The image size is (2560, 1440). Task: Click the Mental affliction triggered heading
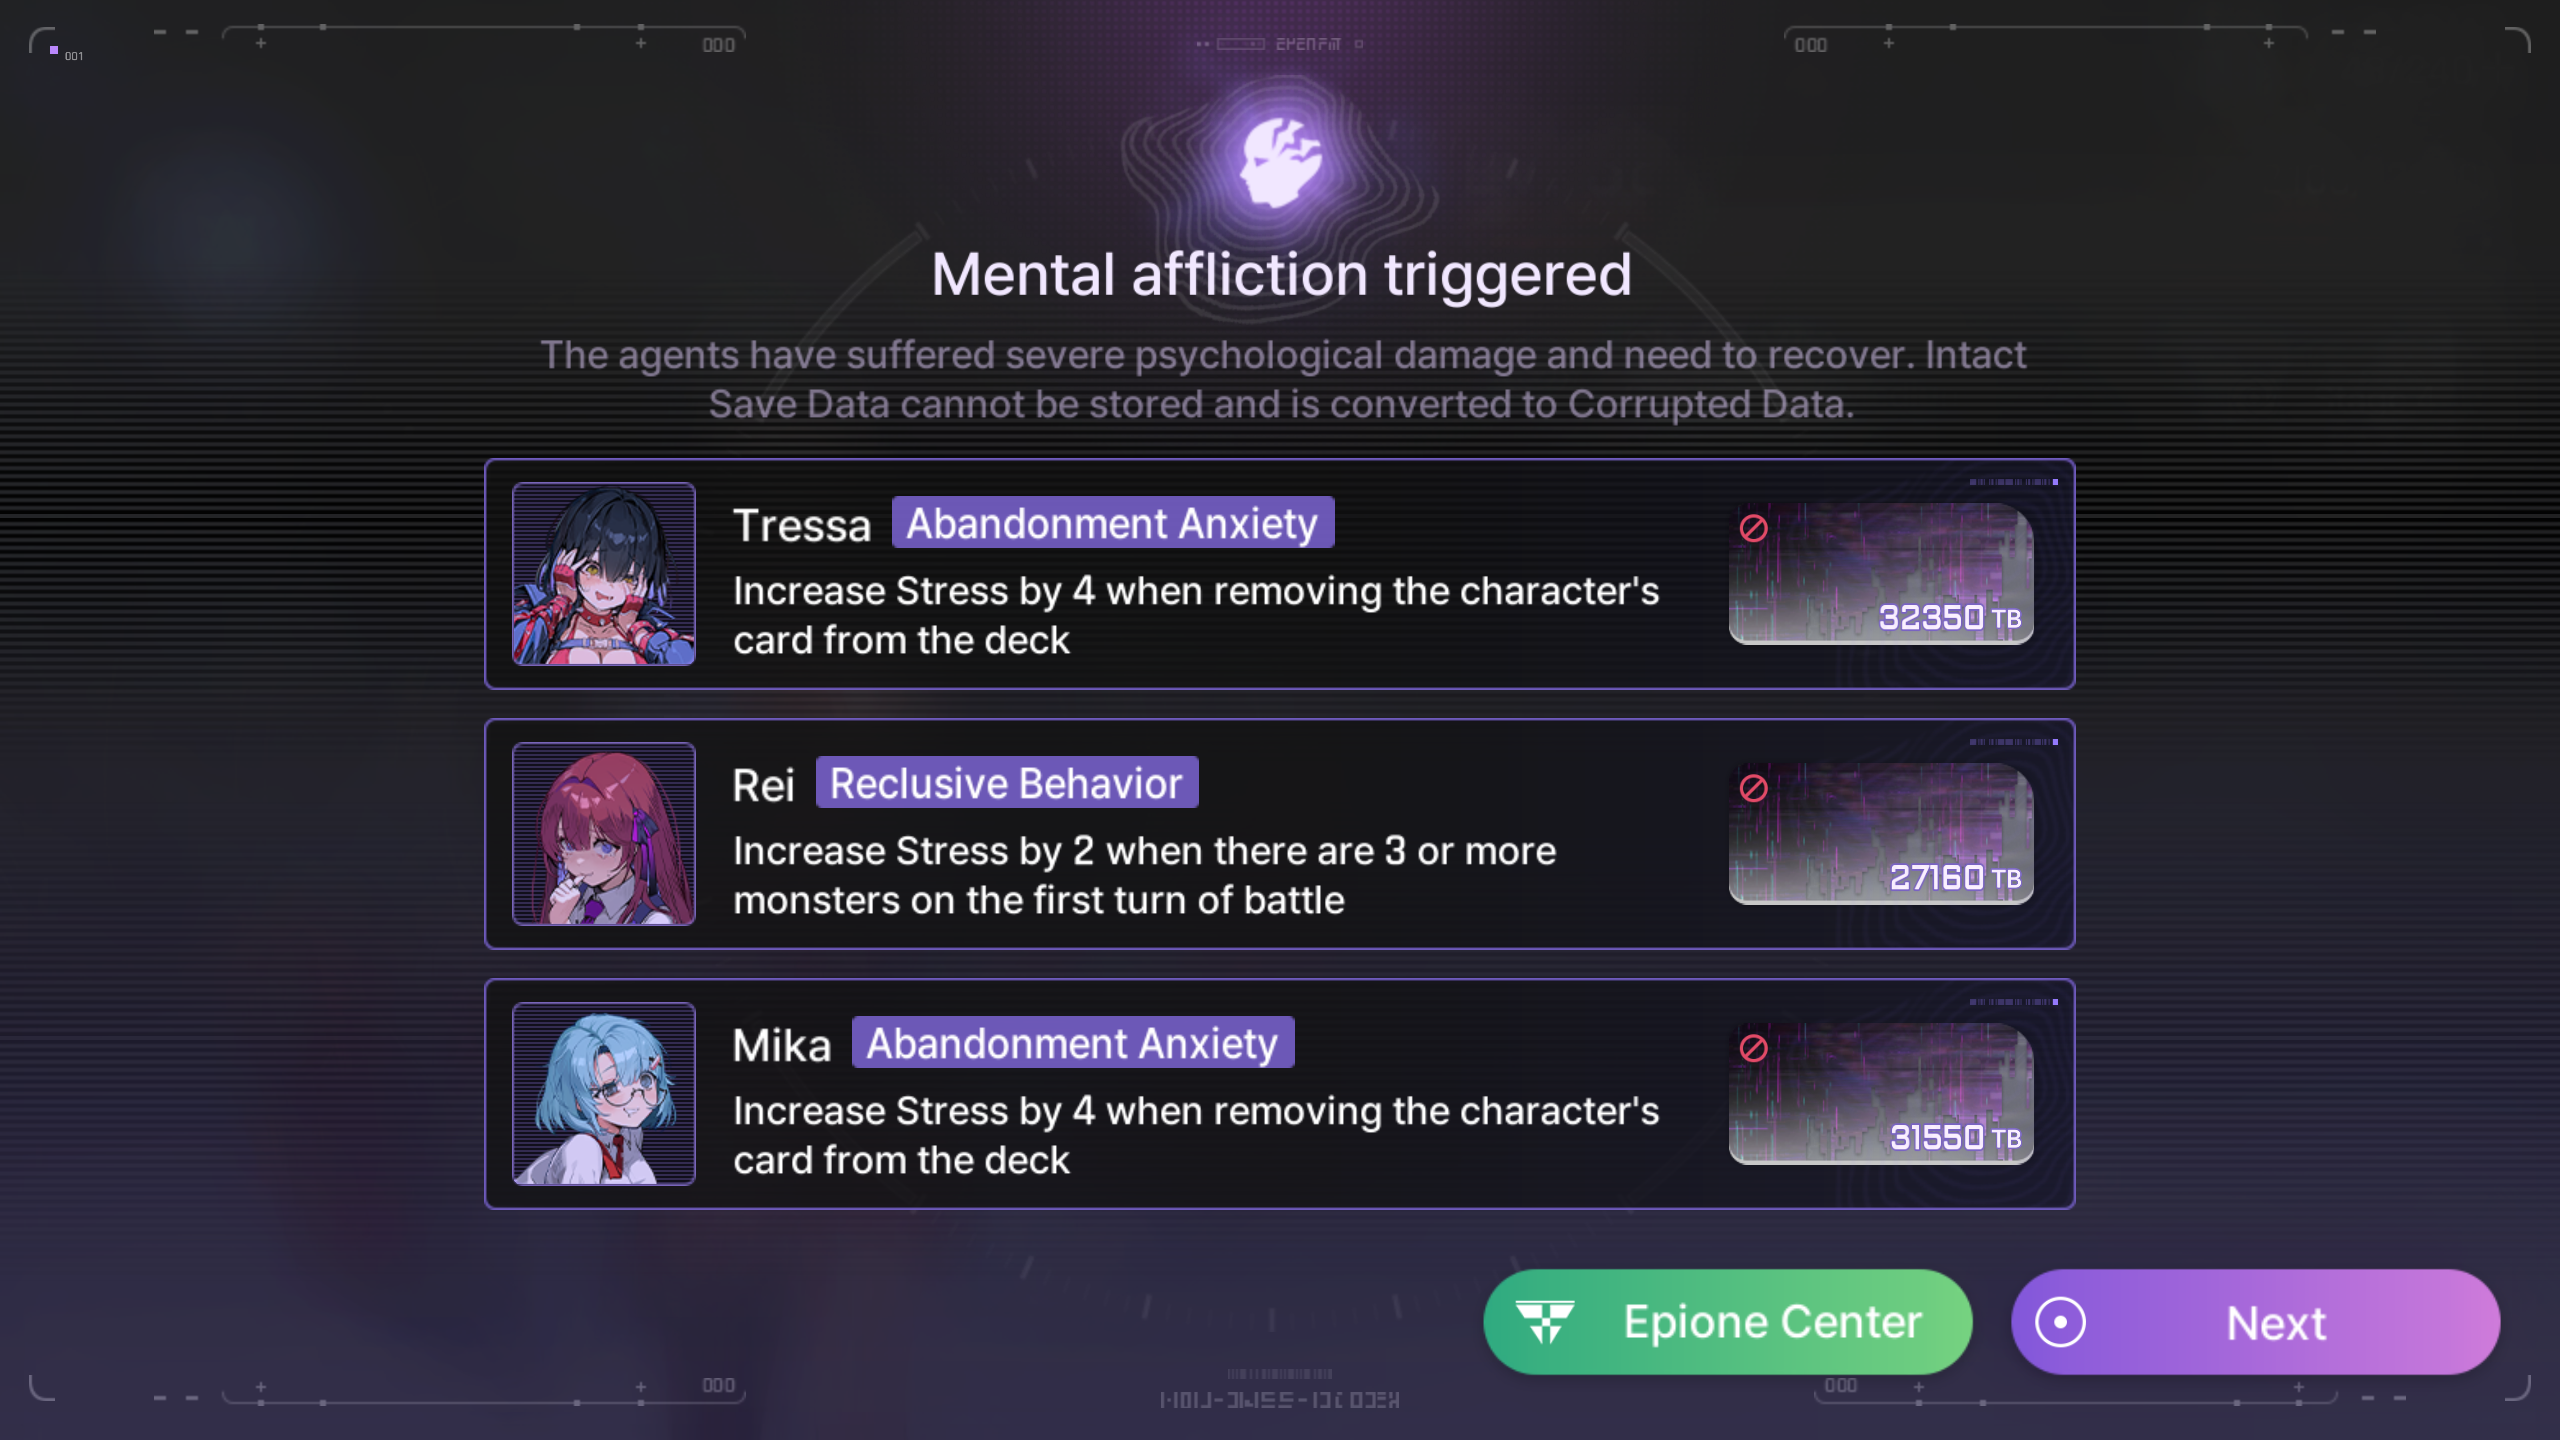tap(1281, 275)
